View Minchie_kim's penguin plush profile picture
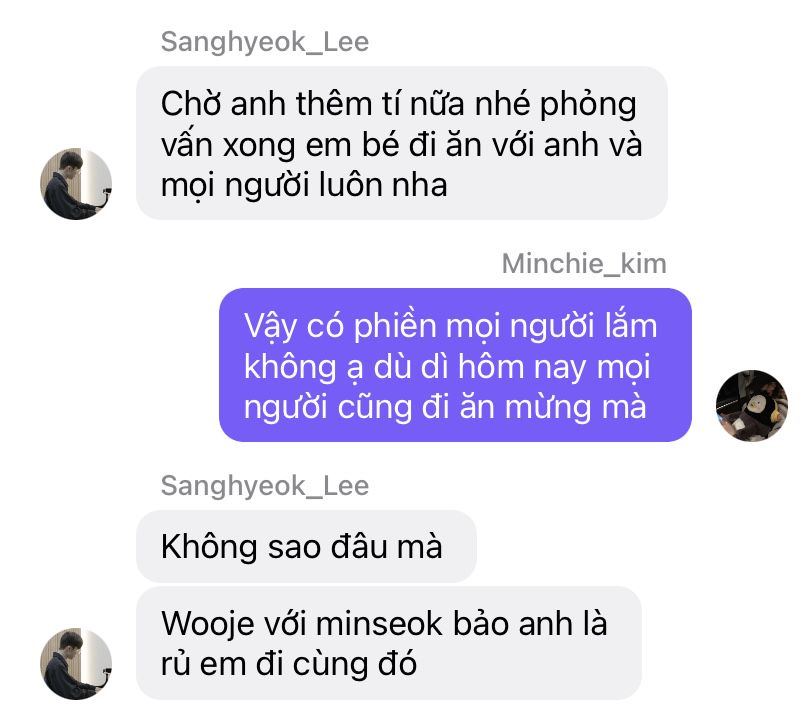809x720 pixels. 752,406
